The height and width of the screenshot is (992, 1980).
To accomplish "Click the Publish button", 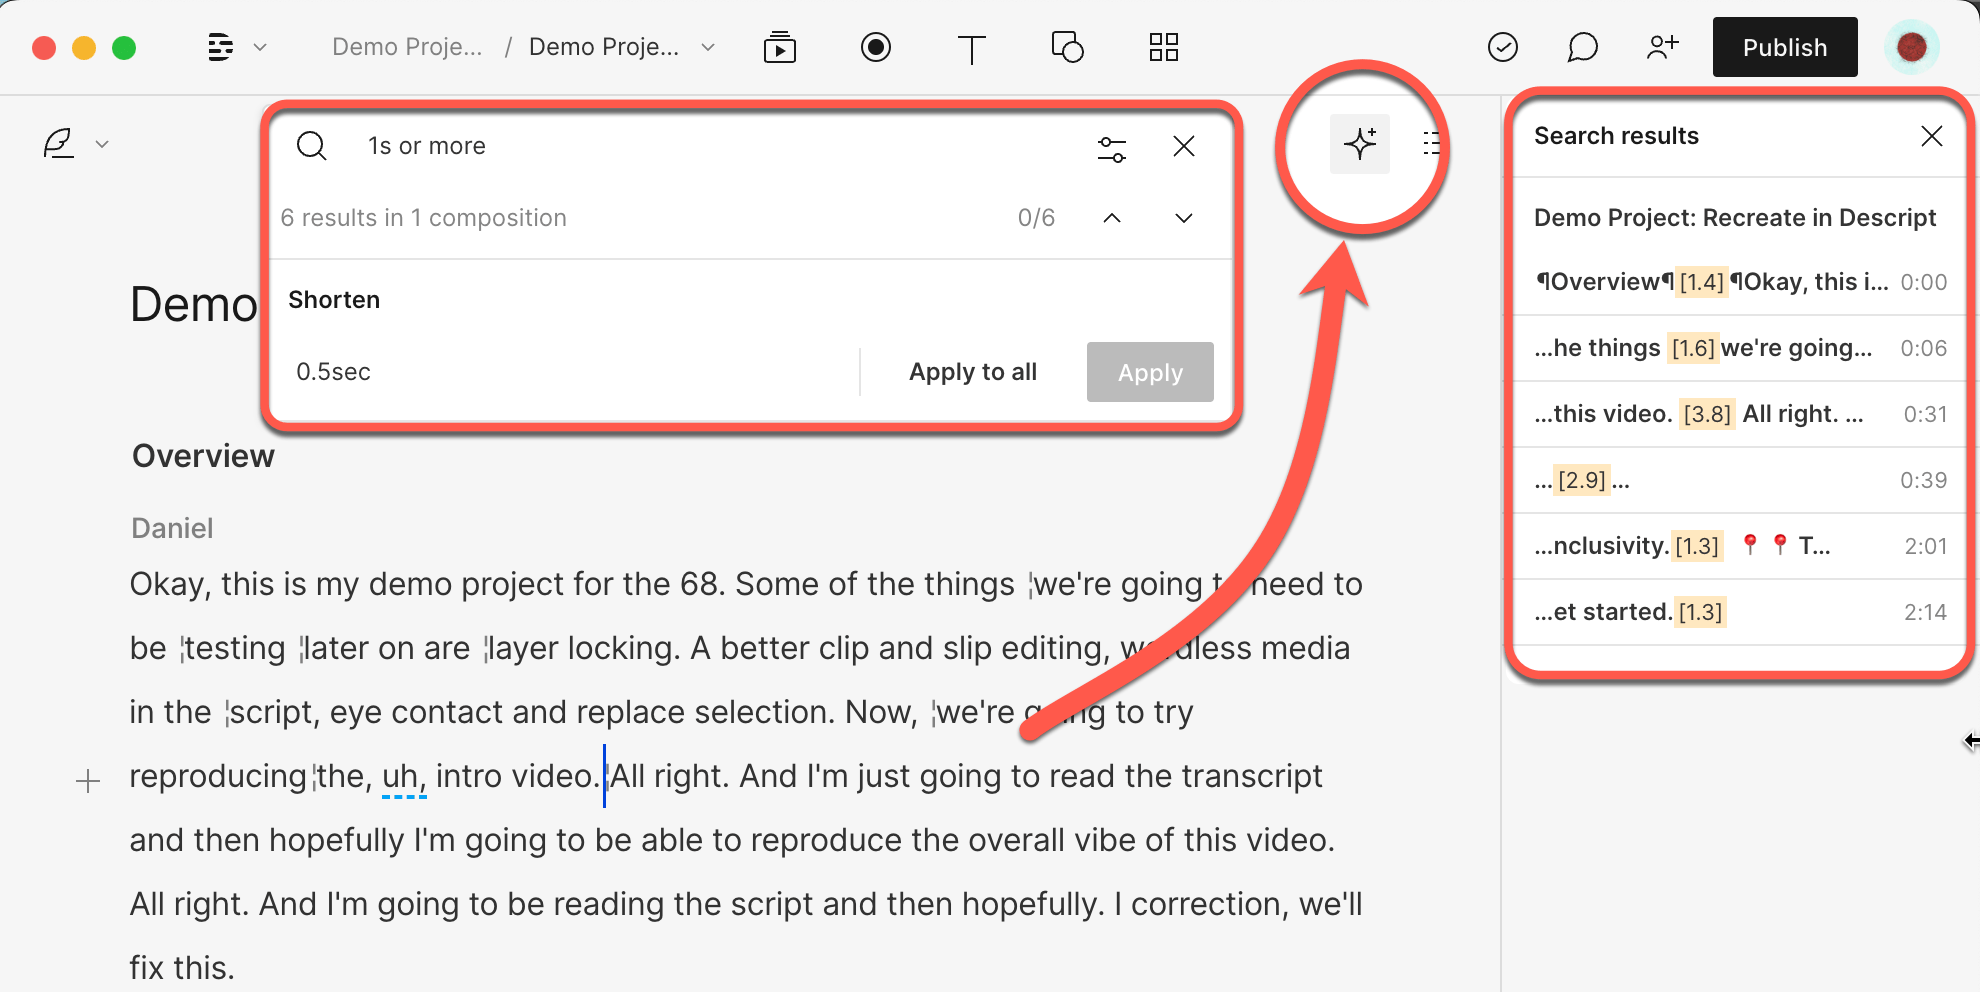I will point(1784,46).
